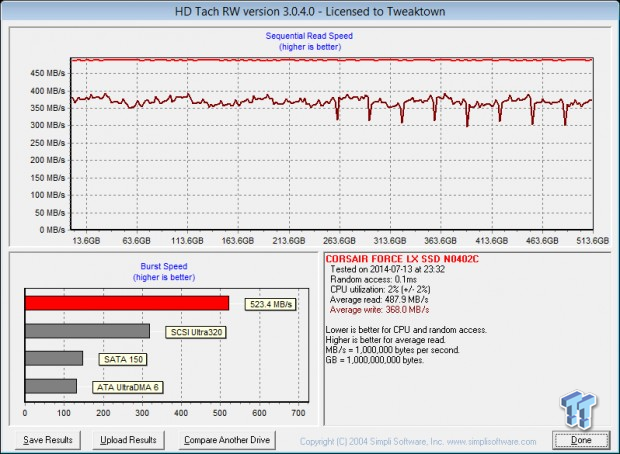Click the 0 MB/s axis label
The image size is (620, 454).
52,230
